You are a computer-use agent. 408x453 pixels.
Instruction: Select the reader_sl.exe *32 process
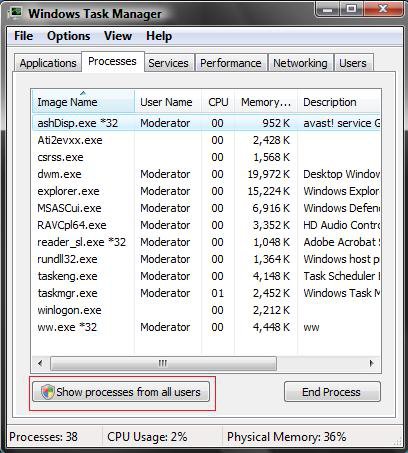click(206, 242)
